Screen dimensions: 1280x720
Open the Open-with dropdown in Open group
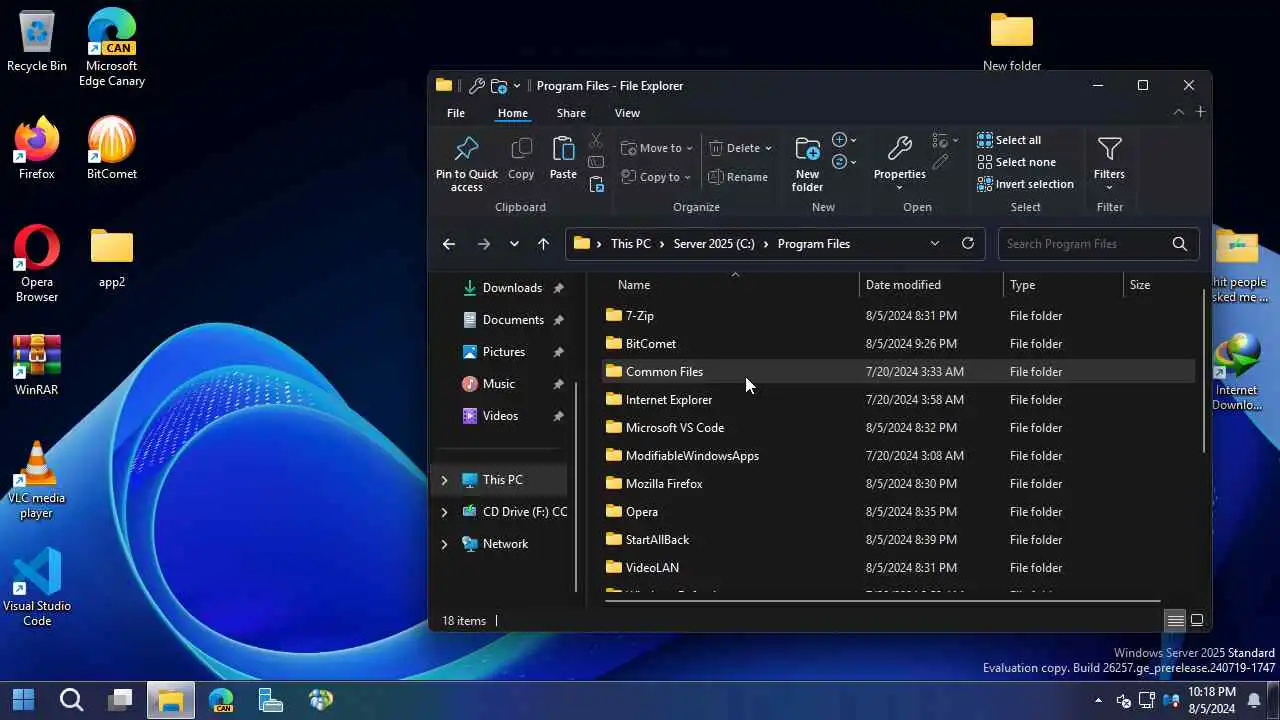tap(945, 140)
